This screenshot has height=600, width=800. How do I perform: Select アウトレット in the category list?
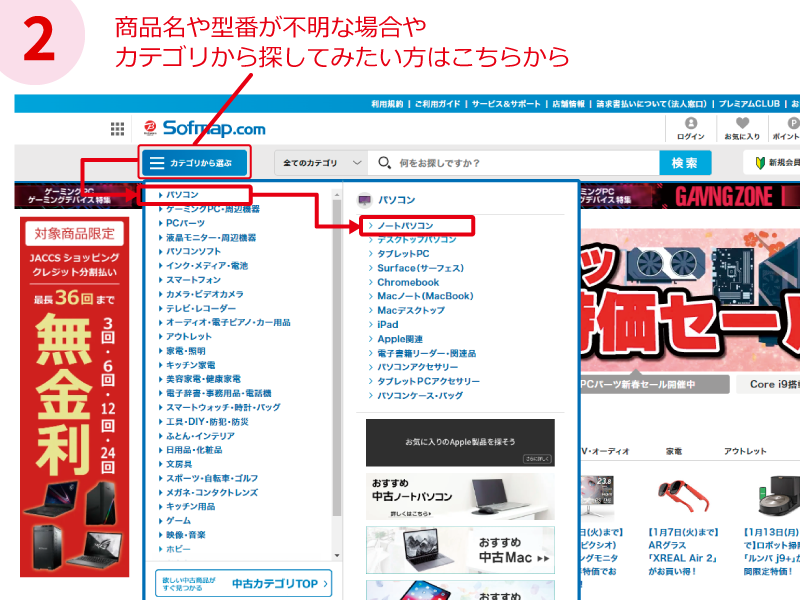(x=188, y=337)
